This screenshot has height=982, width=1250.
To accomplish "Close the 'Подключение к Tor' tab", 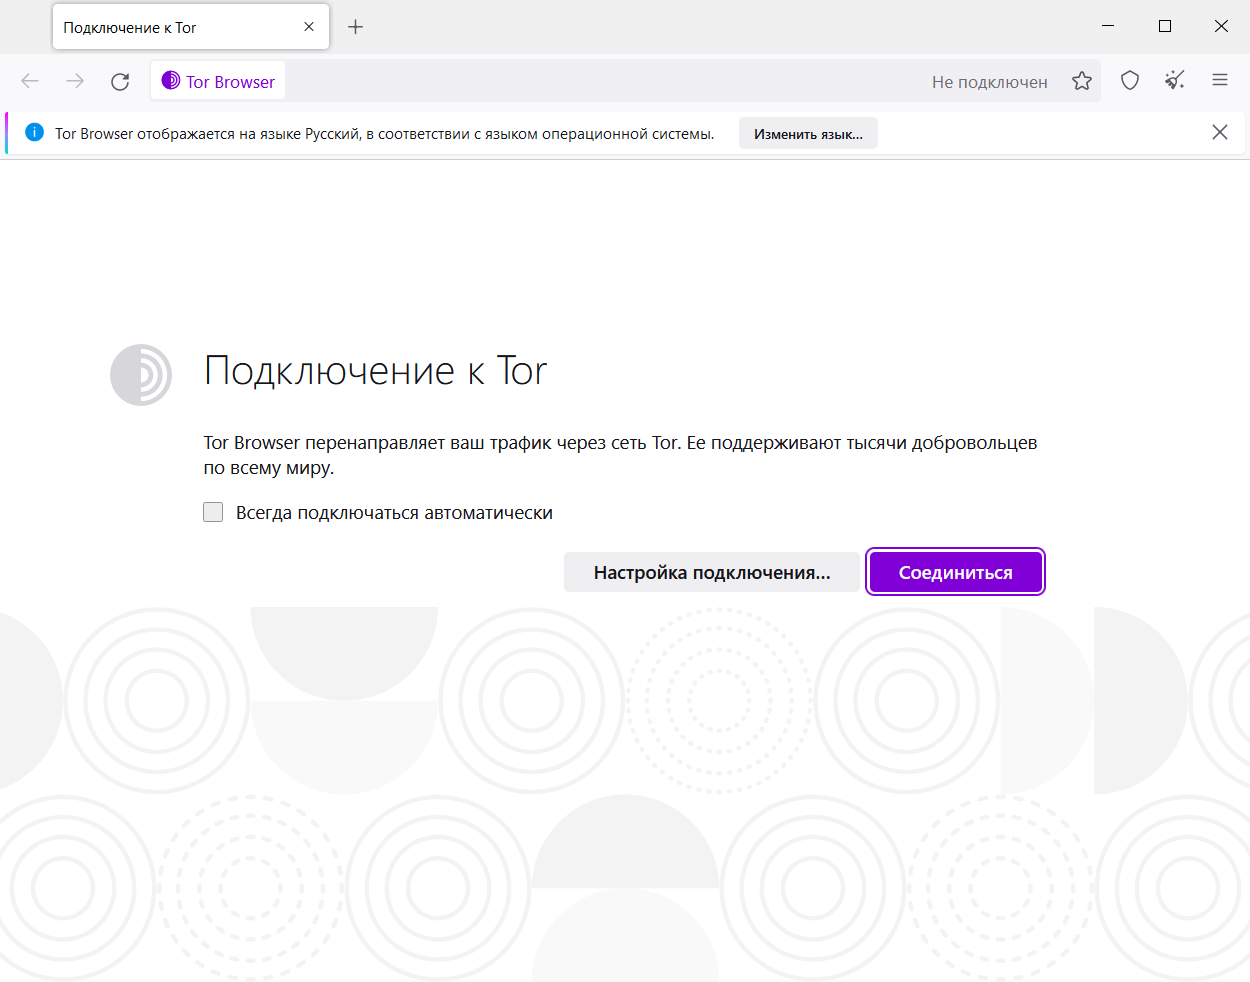I will tap(309, 27).
